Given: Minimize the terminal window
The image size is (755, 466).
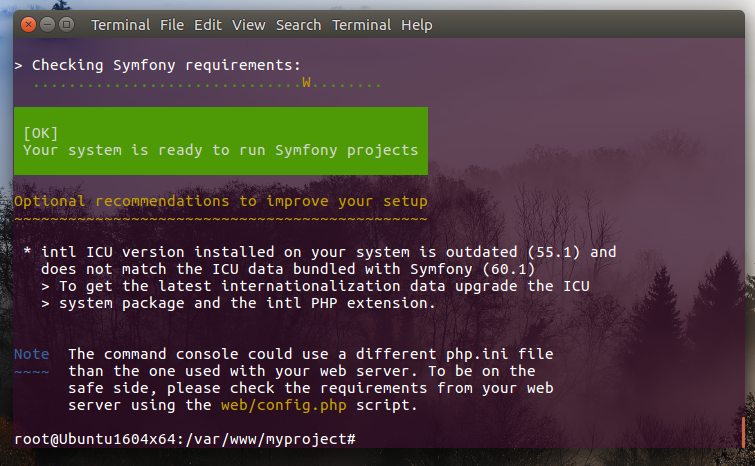Looking at the screenshot, I should (x=47, y=24).
